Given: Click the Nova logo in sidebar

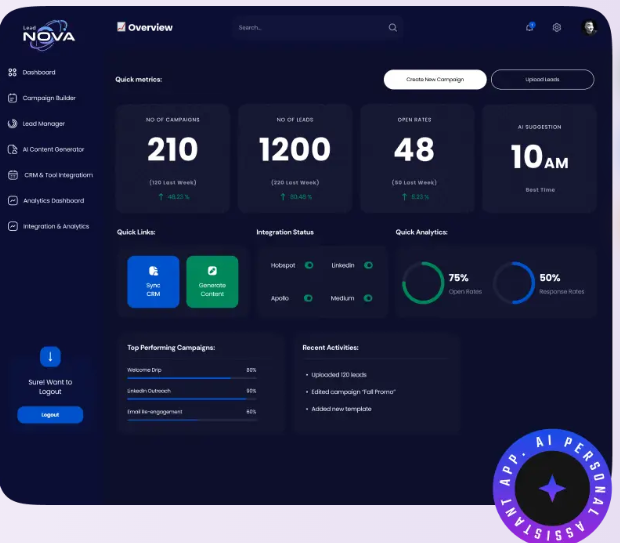Looking at the screenshot, I should [x=49, y=37].
